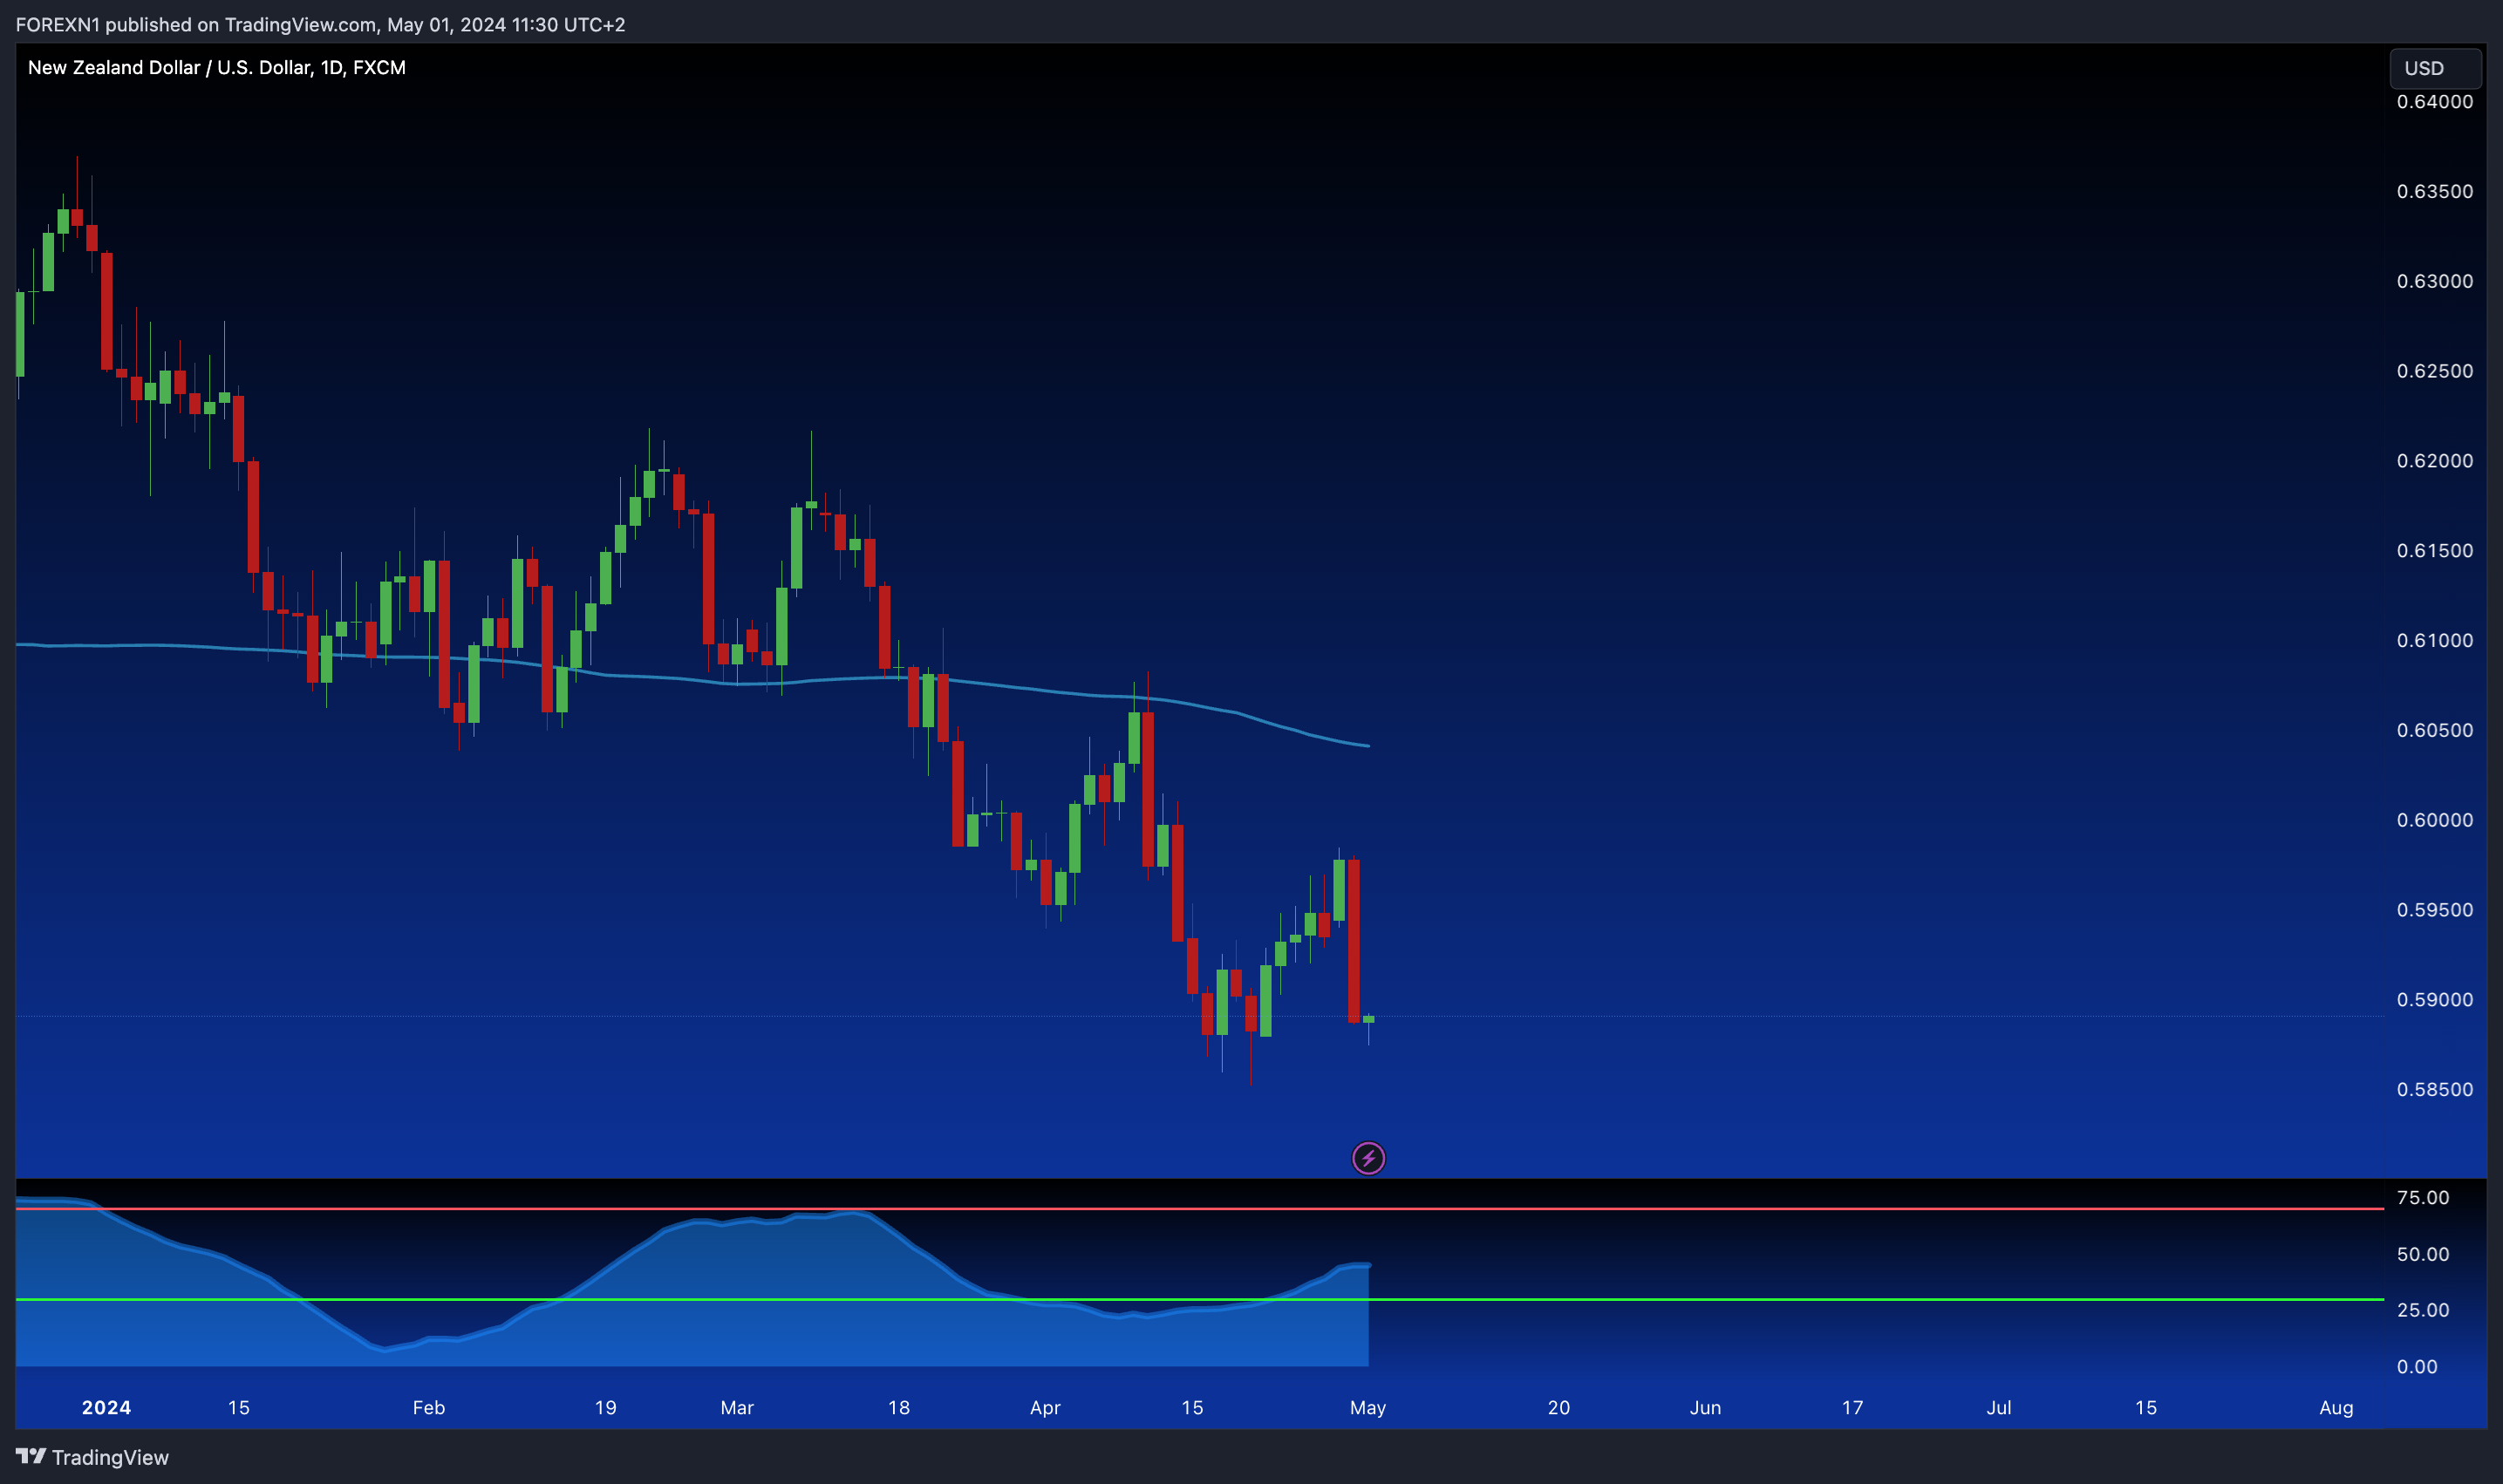Click the blue moving average line's end point
This screenshot has width=2503, height=1484.
click(x=1367, y=746)
